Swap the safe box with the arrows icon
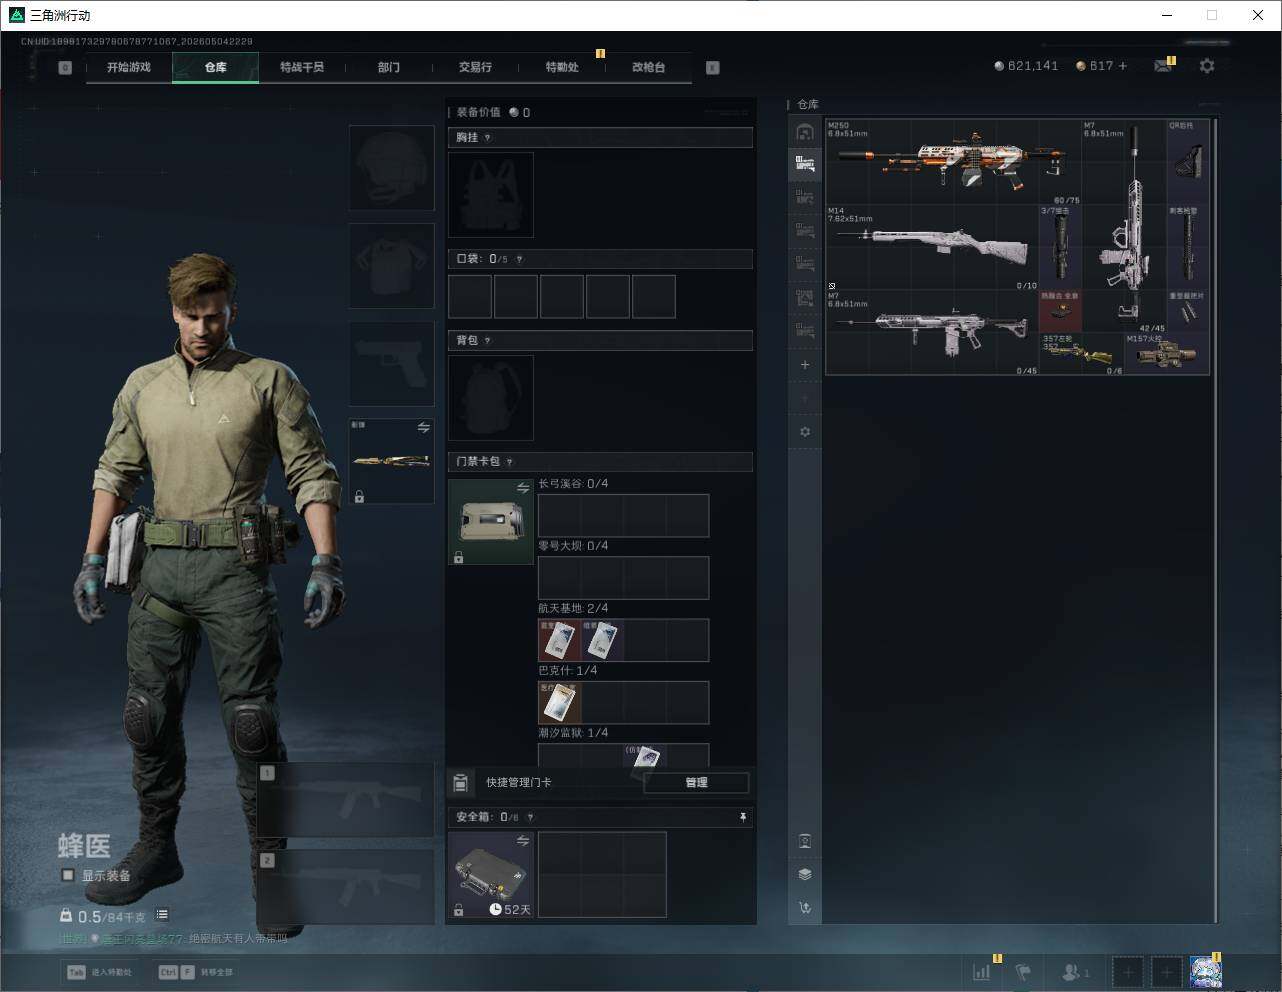1282x992 pixels. tap(523, 841)
